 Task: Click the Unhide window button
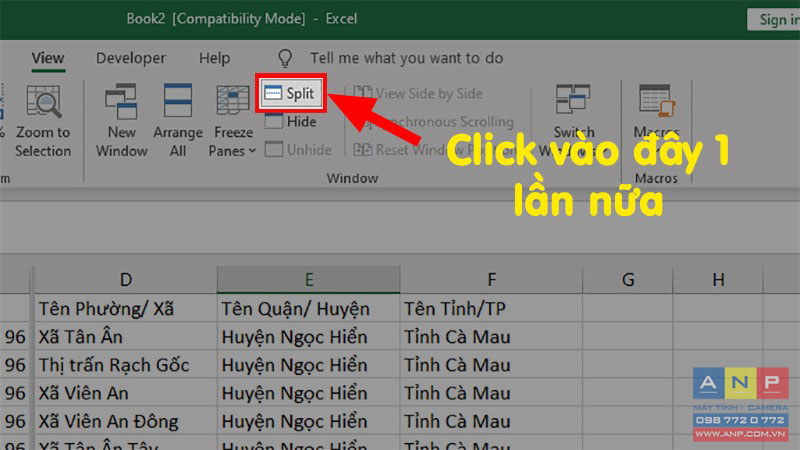tap(298, 149)
